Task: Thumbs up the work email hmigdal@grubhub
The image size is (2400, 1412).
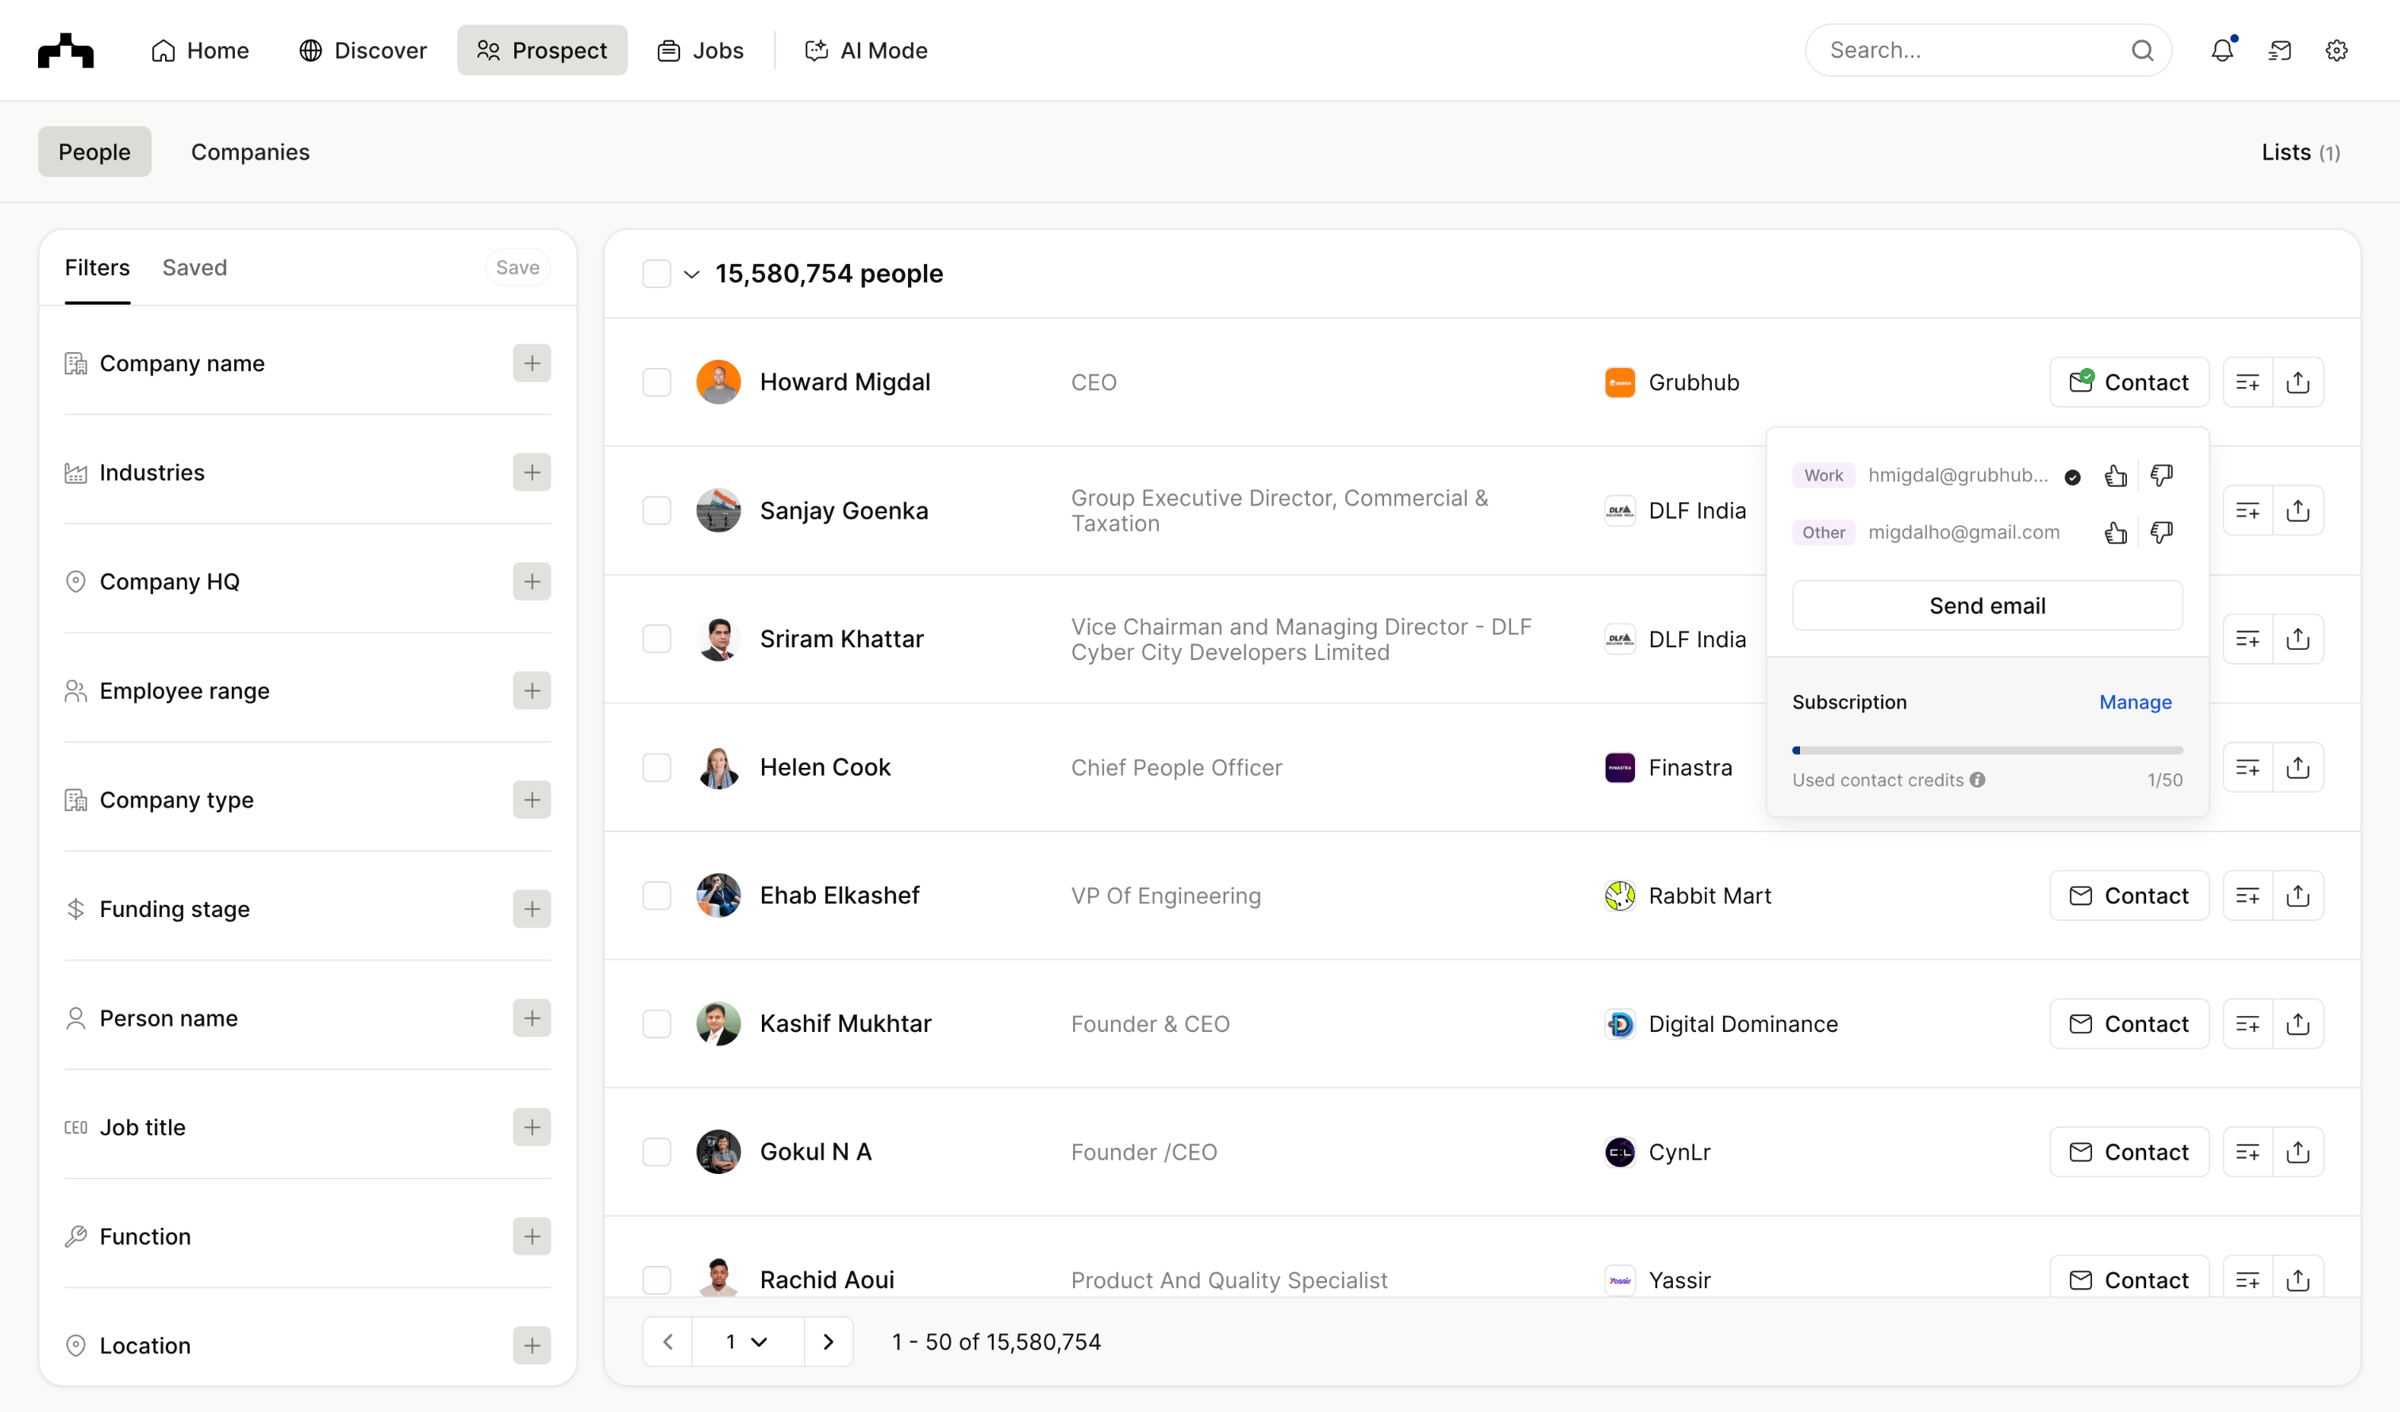Action: point(2115,476)
